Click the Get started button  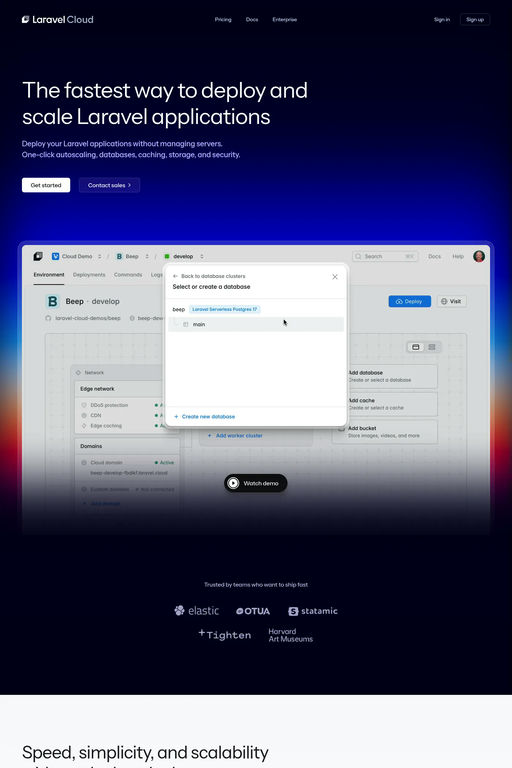coord(46,185)
